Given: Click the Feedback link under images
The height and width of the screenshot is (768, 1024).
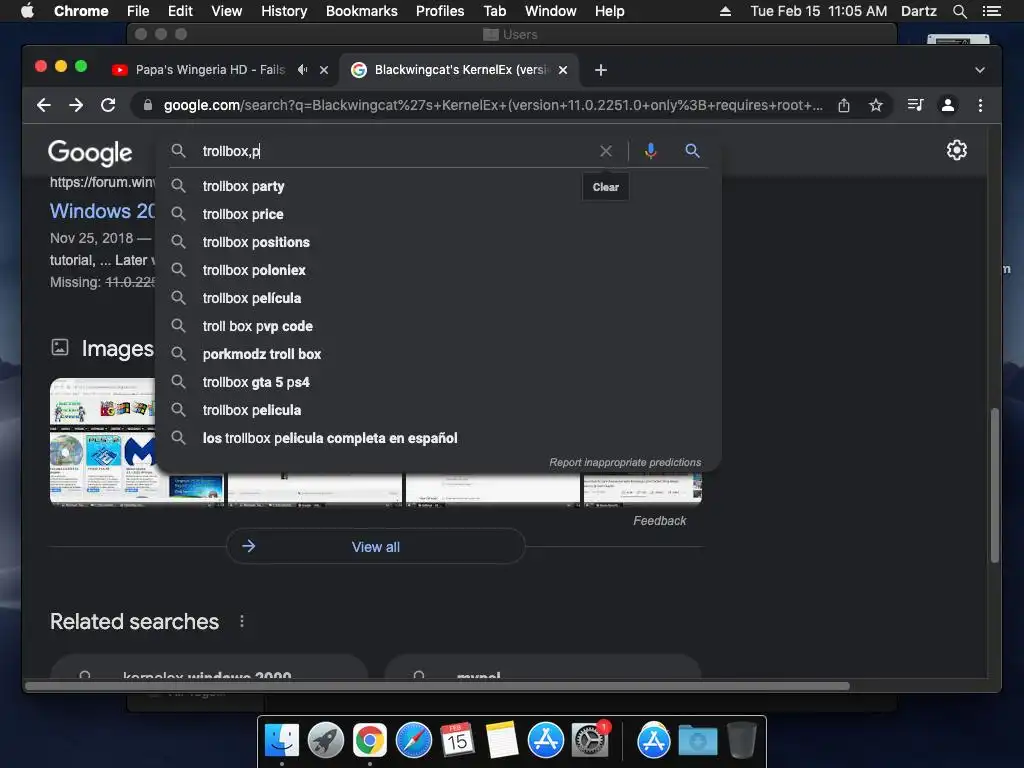Looking at the screenshot, I should click(x=660, y=520).
